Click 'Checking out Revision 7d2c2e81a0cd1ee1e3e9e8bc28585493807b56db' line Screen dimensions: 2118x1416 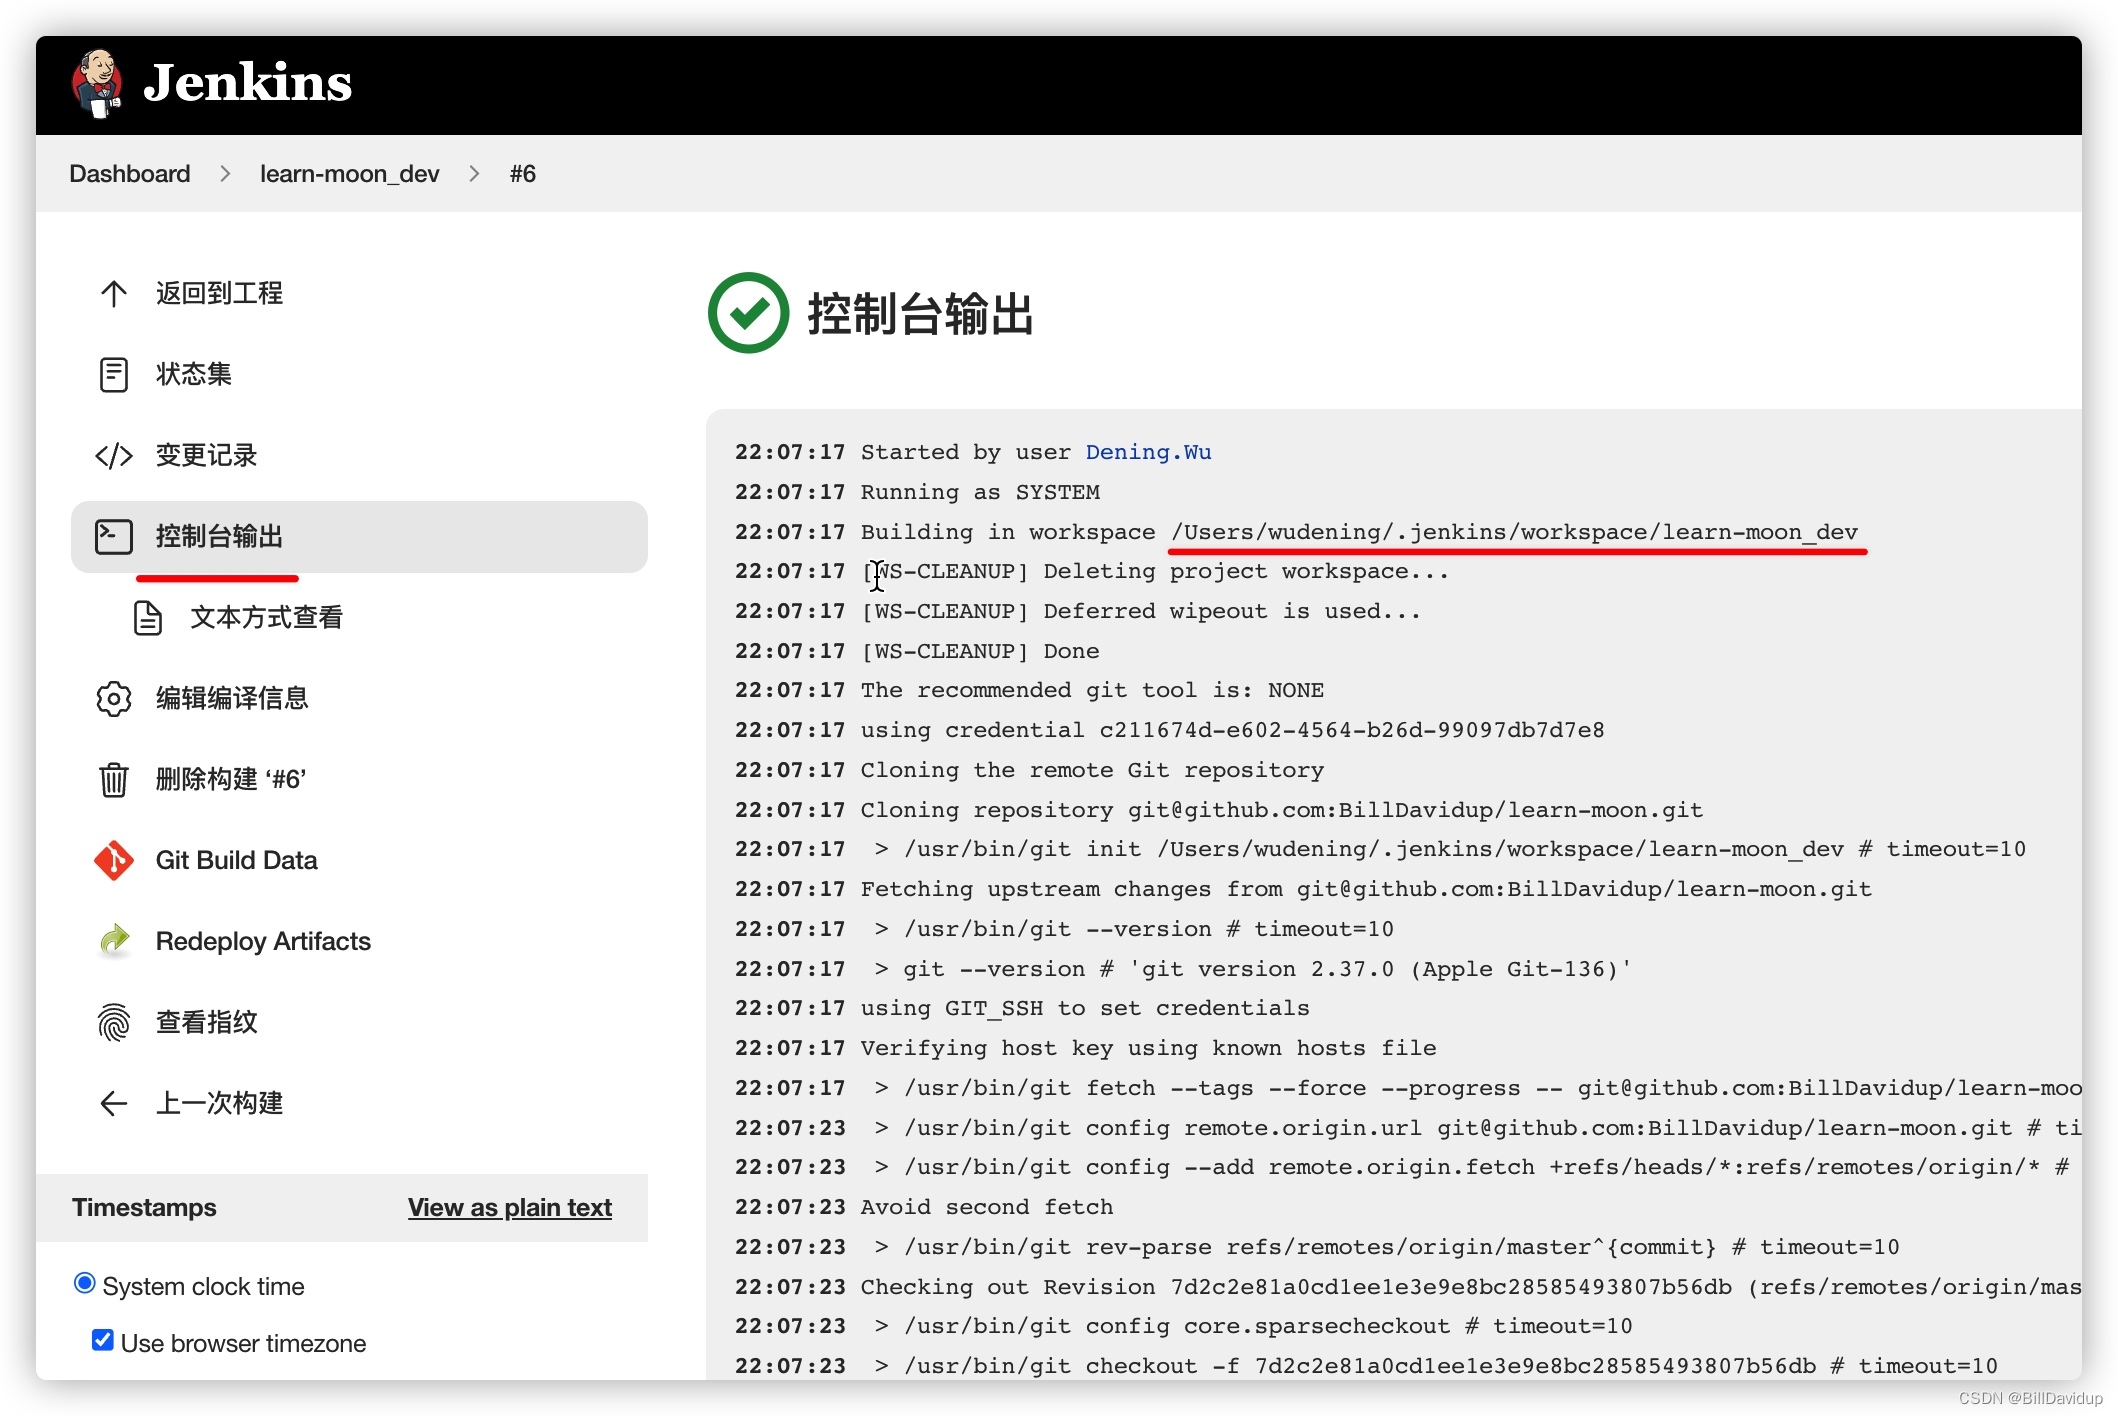(1471, 1287)
